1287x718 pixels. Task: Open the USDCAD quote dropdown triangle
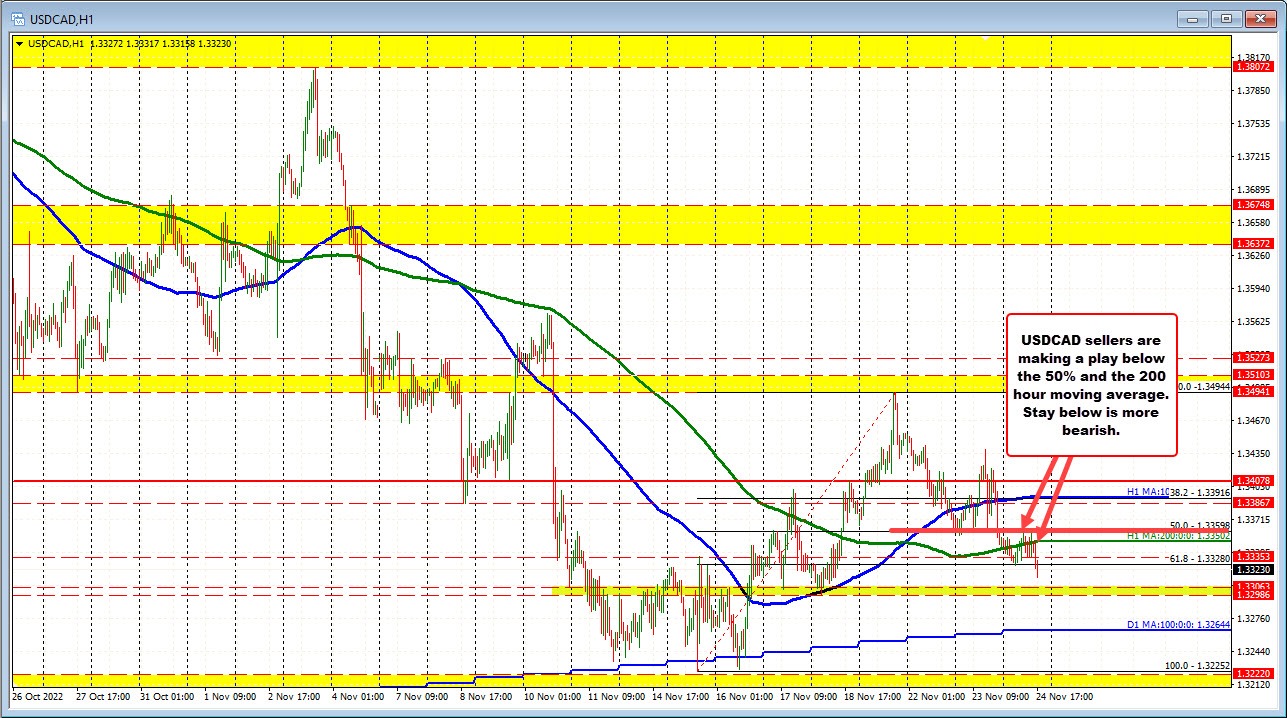[19, 44]
